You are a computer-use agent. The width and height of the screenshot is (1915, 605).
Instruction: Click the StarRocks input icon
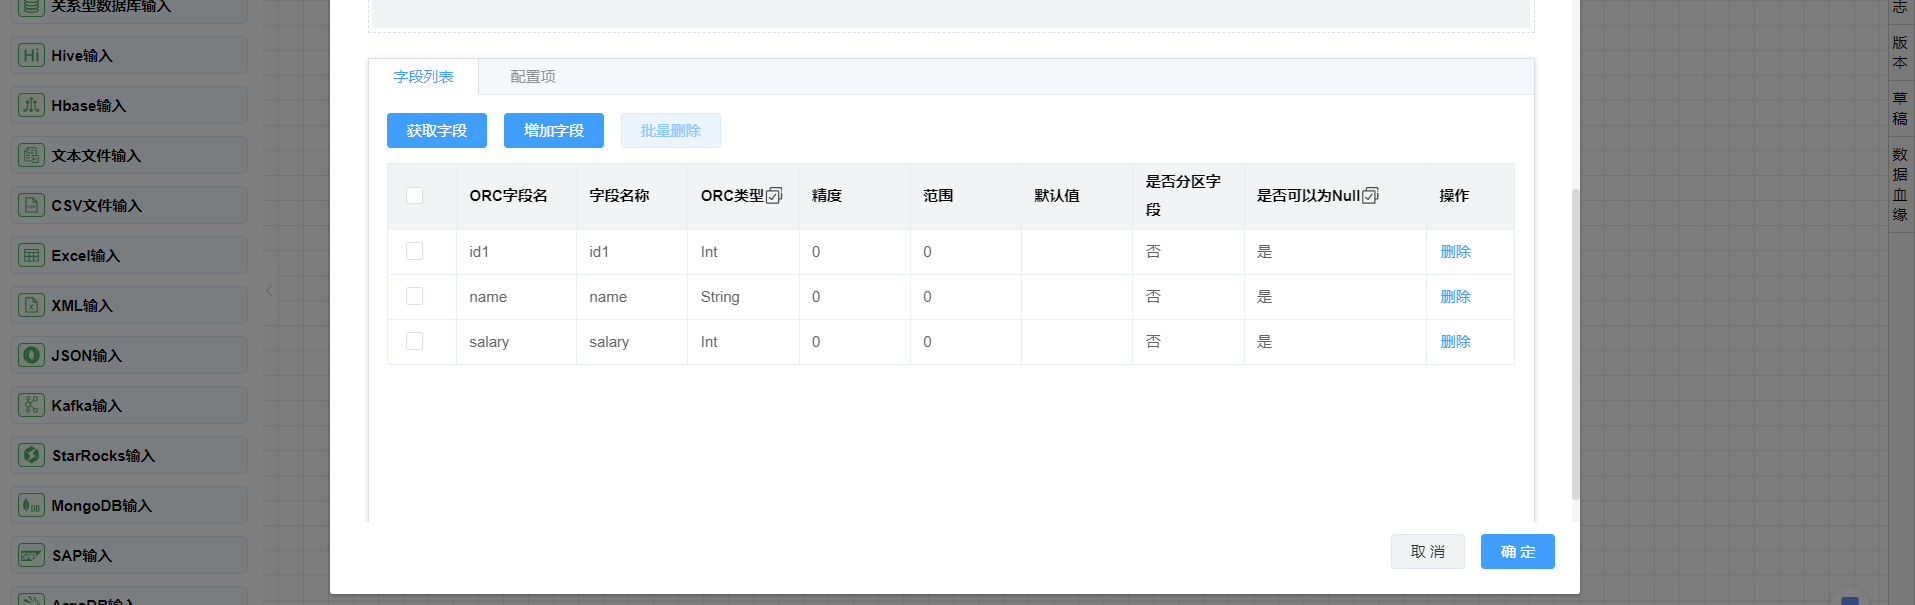(x=31, y=456)
